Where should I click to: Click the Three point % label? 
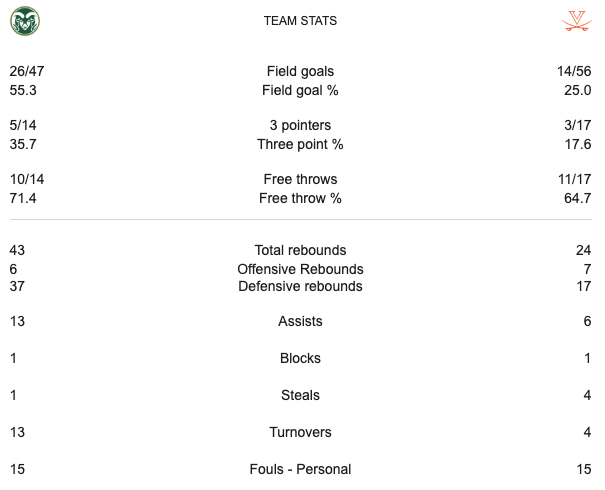click(x=300, y=144)
